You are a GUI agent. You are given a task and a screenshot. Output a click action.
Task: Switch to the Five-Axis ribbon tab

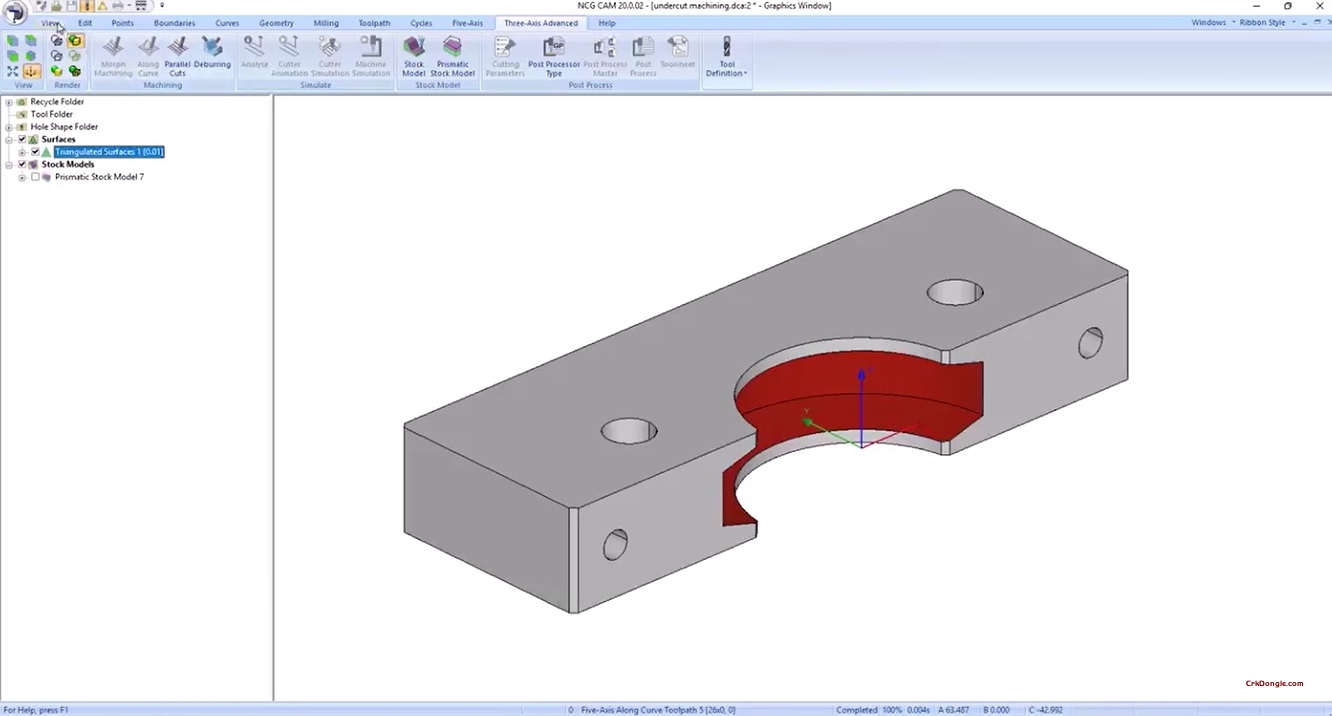click(x=467, y=22)
